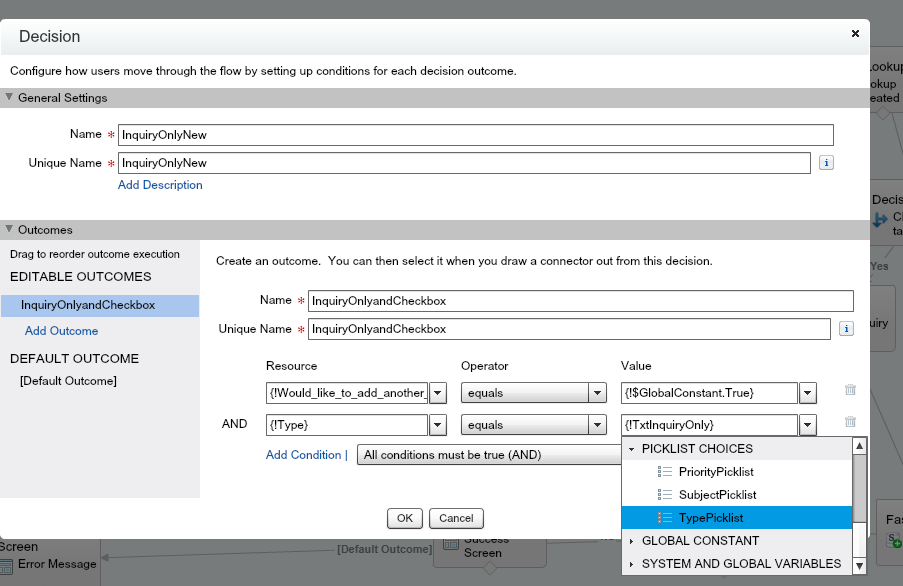The image size is (903, 586).
Task: Open the value dropdown for GlobalConstant.True
Action: pos(808,393)
